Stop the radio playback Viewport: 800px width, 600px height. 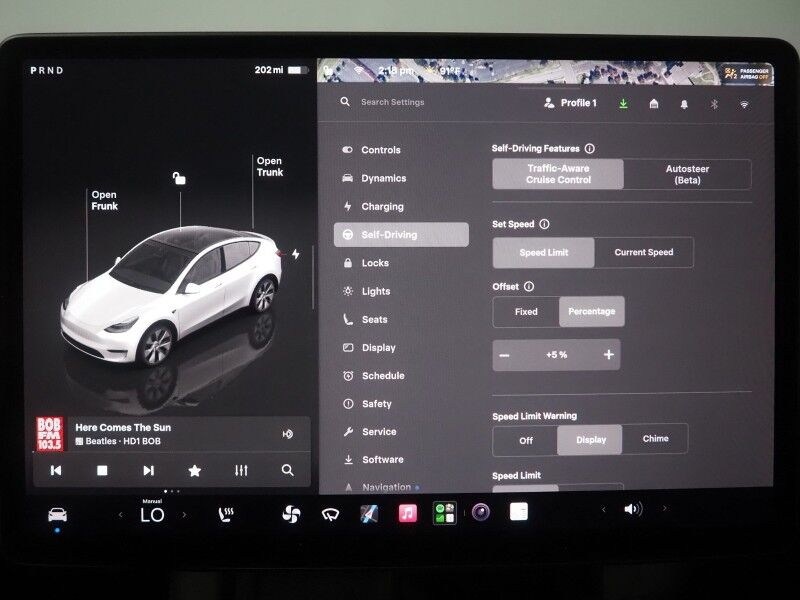(103, 470)
